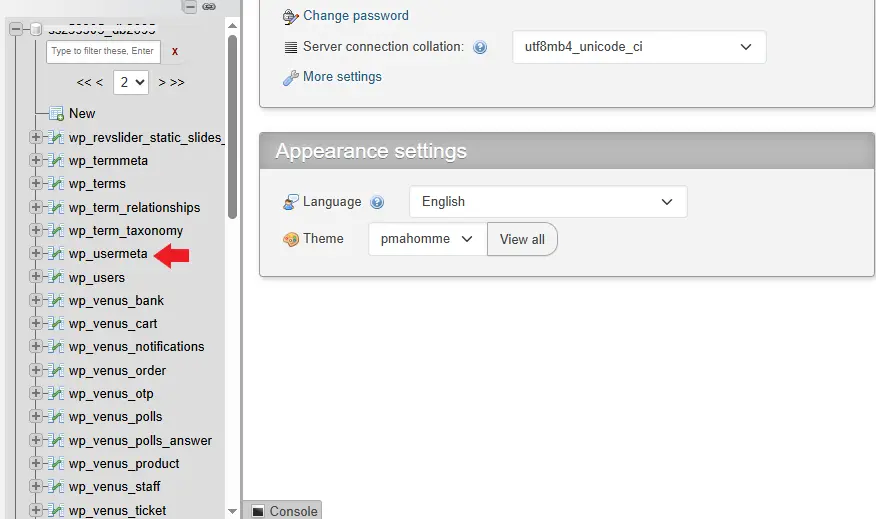
Task: Click the link icon above navigation tree
Action: [x=209, y=6]
